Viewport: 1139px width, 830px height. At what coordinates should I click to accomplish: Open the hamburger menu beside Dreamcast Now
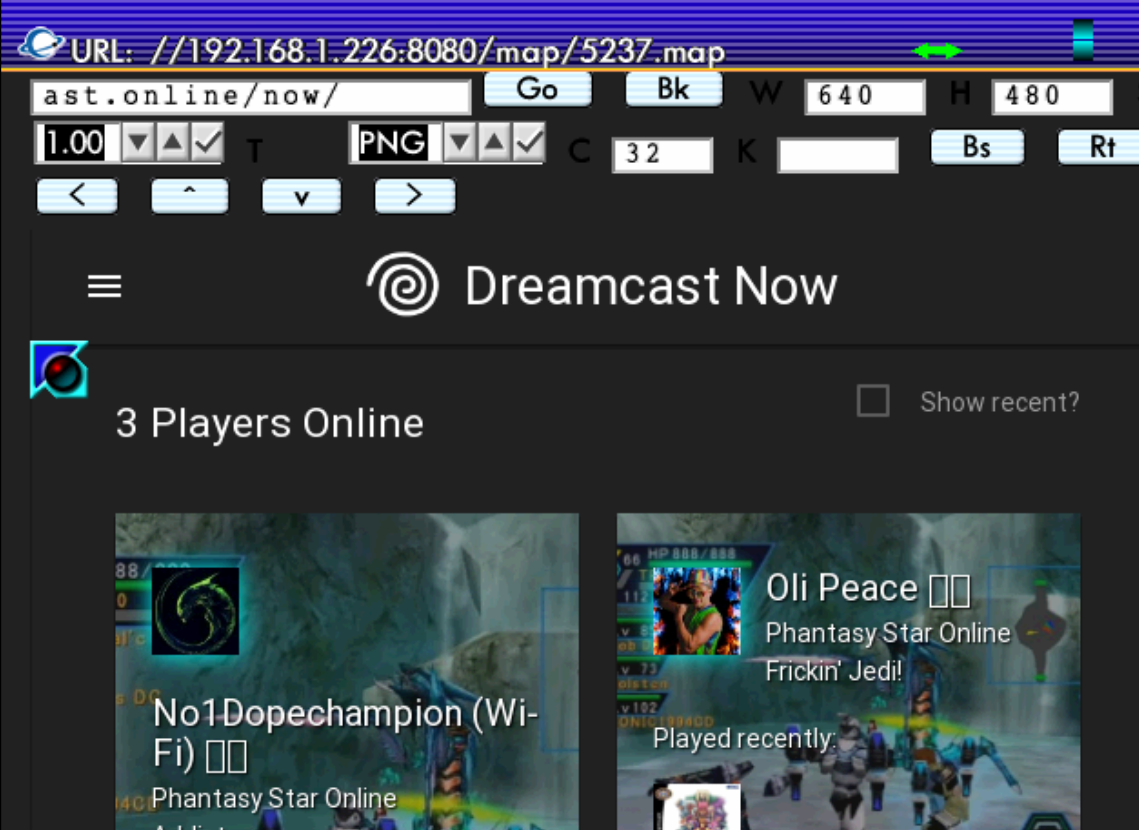(105, 286)
